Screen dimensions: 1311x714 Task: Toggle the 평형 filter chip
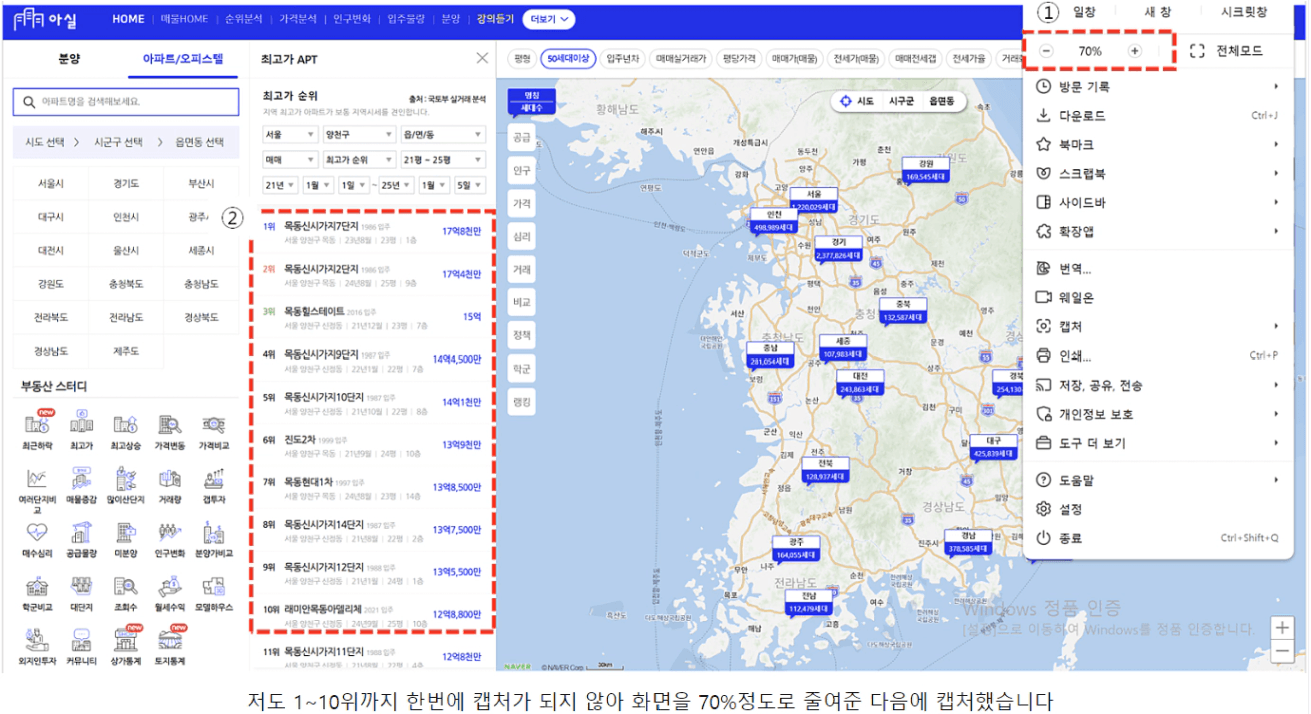pos(522,59)
